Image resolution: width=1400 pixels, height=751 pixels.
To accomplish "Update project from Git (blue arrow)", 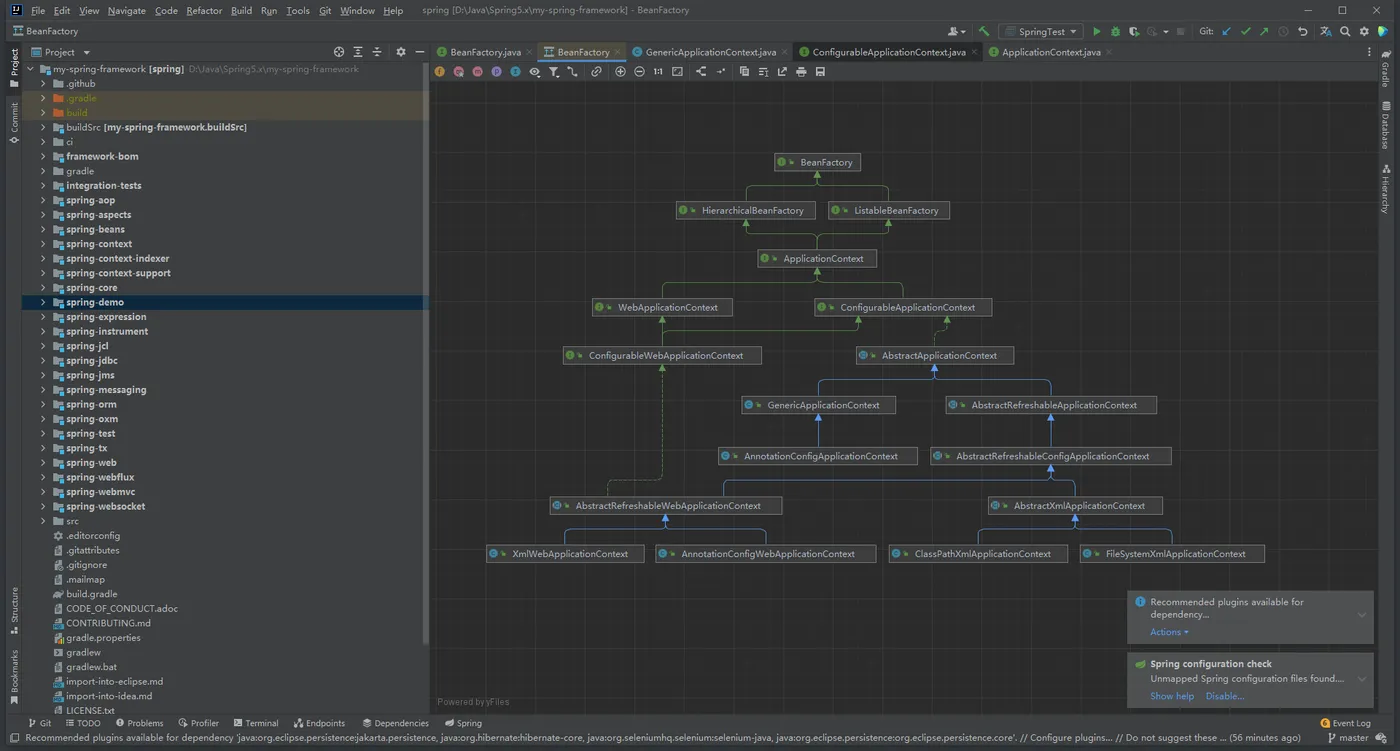I will (1226, 31).
